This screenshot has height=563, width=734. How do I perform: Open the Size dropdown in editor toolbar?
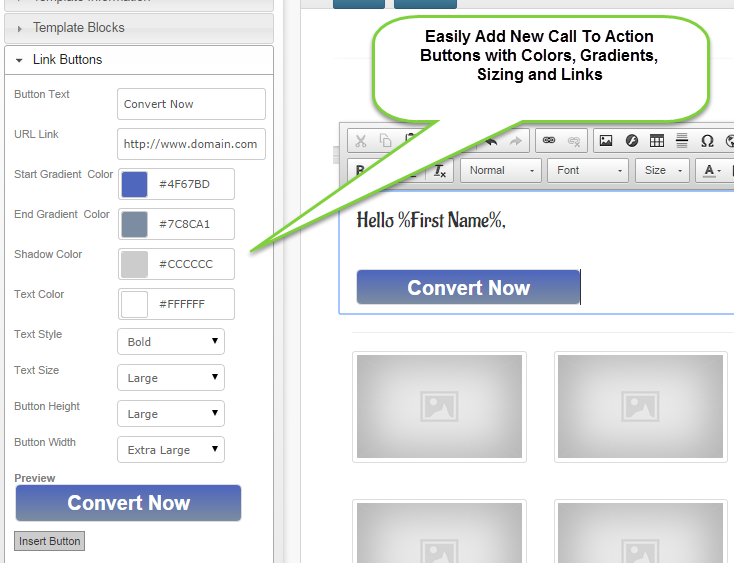click(x=662, y=170)
